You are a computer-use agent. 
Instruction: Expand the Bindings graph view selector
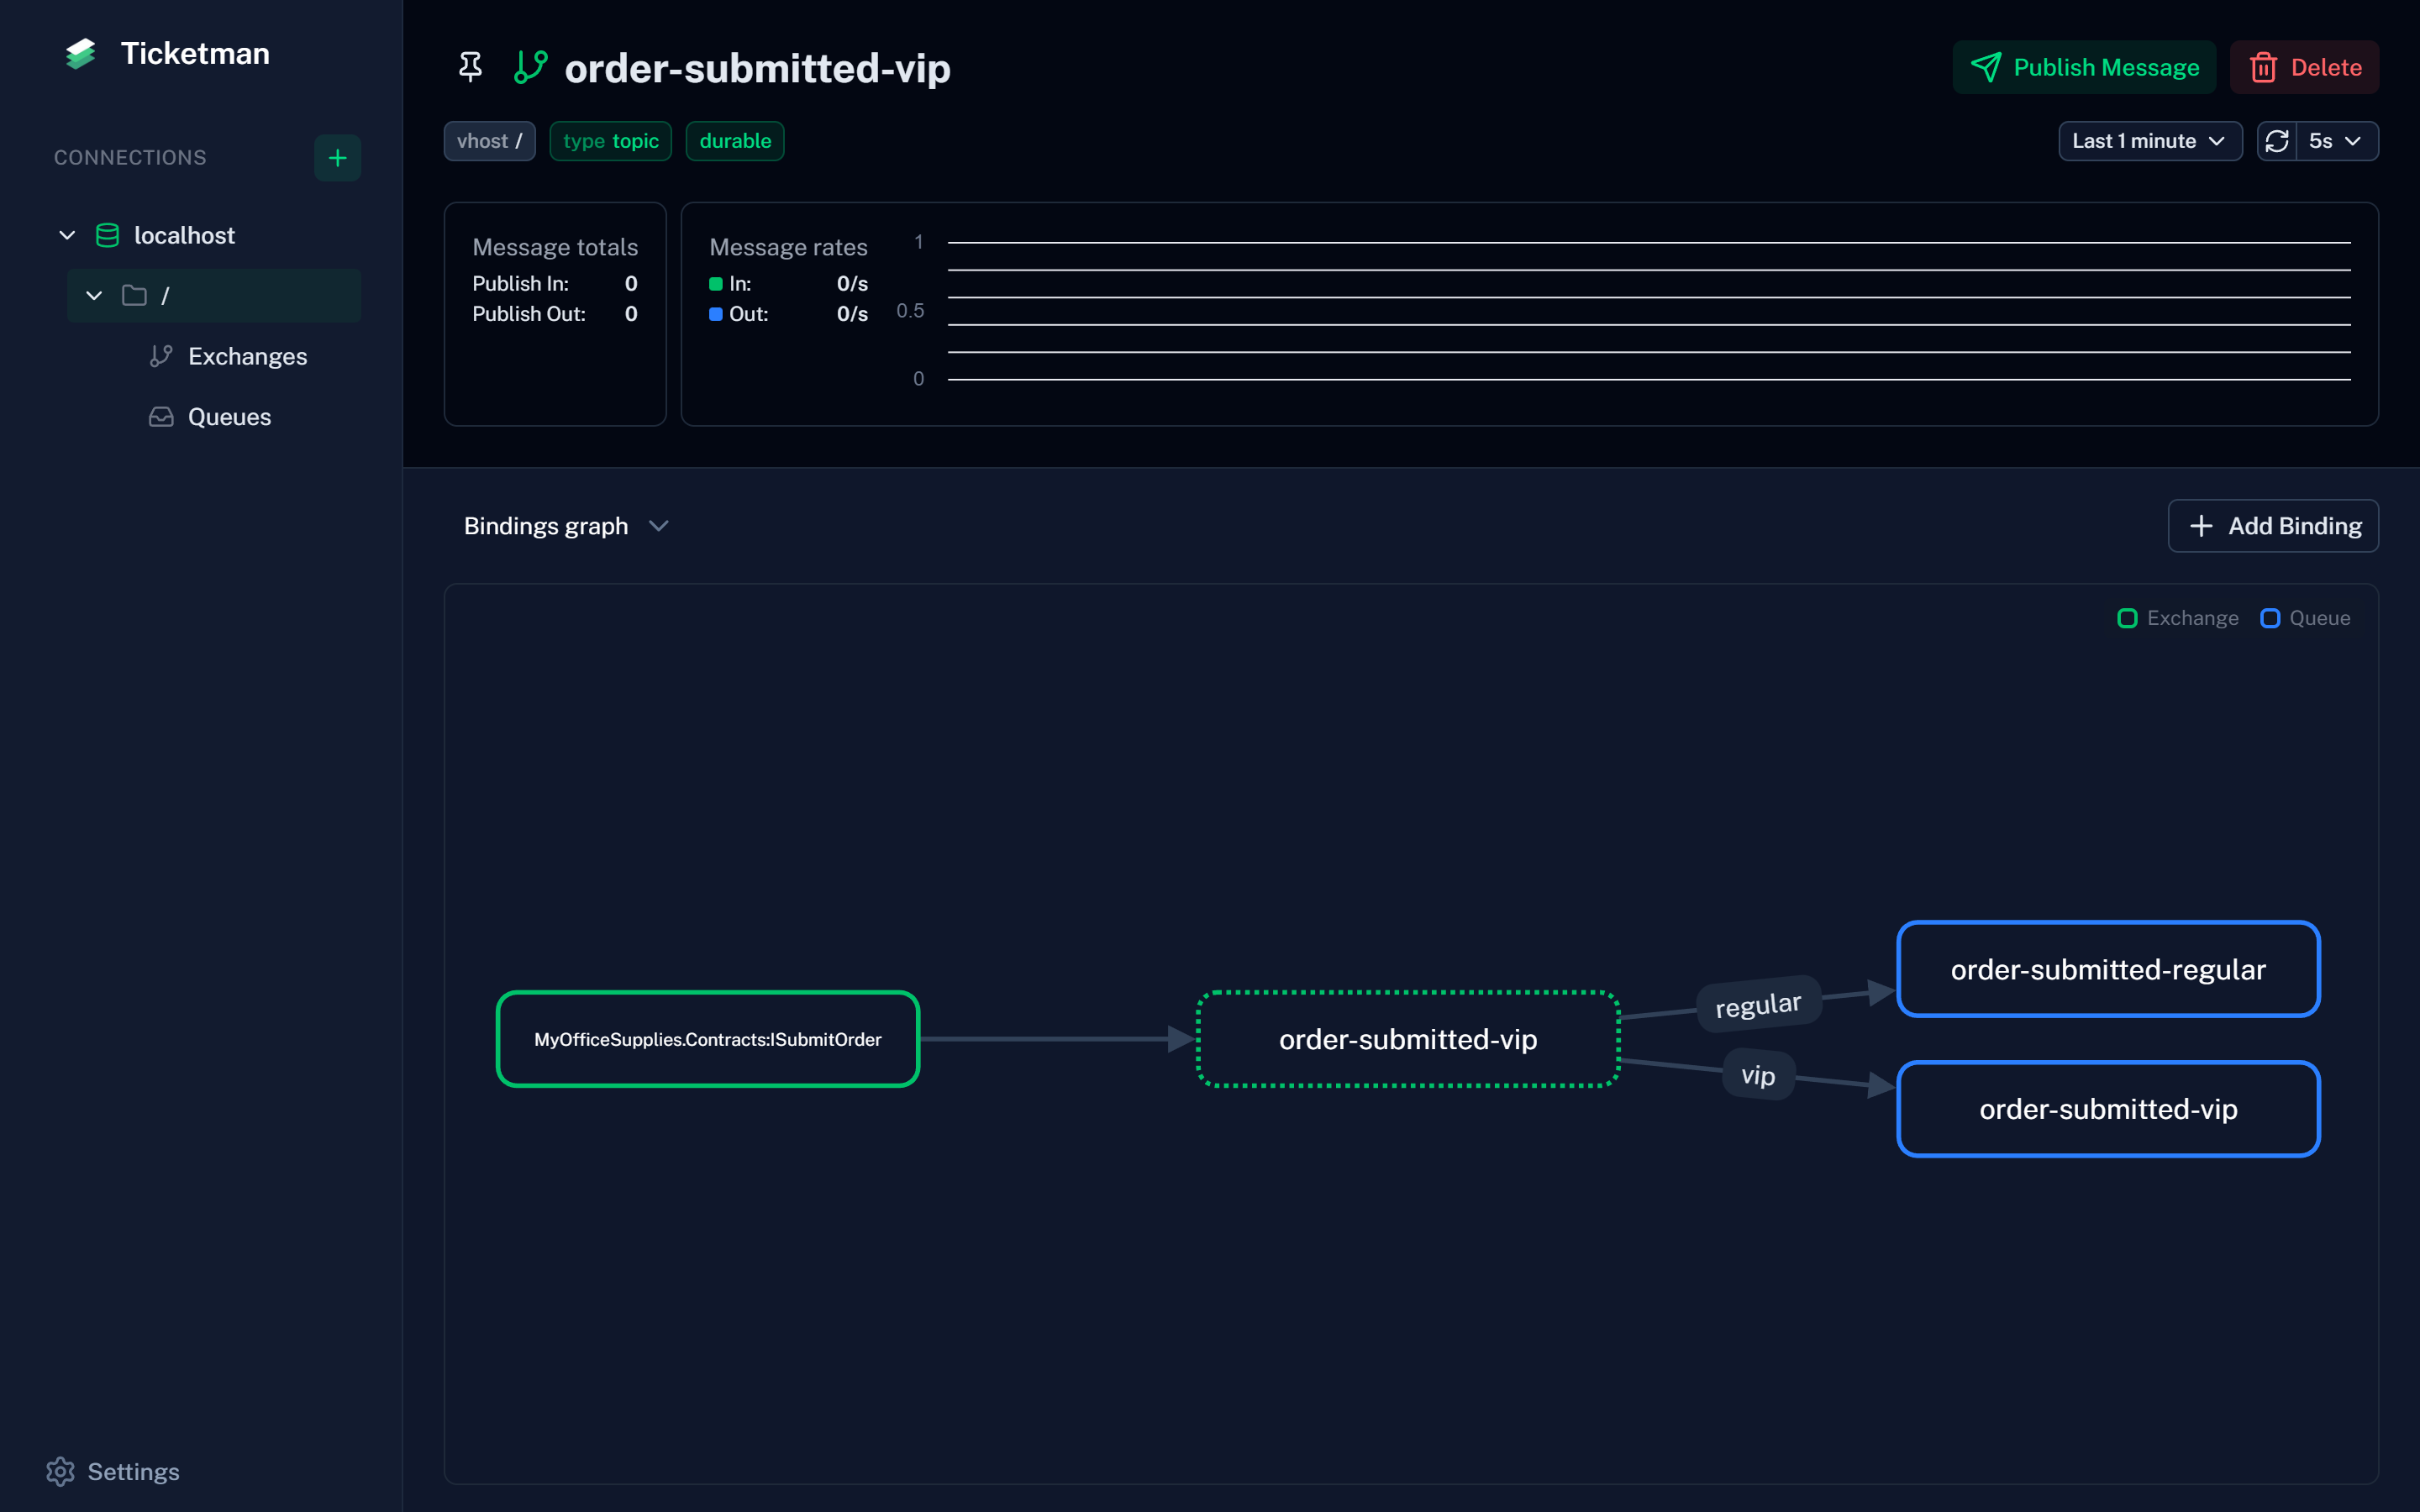coord(566,526)
